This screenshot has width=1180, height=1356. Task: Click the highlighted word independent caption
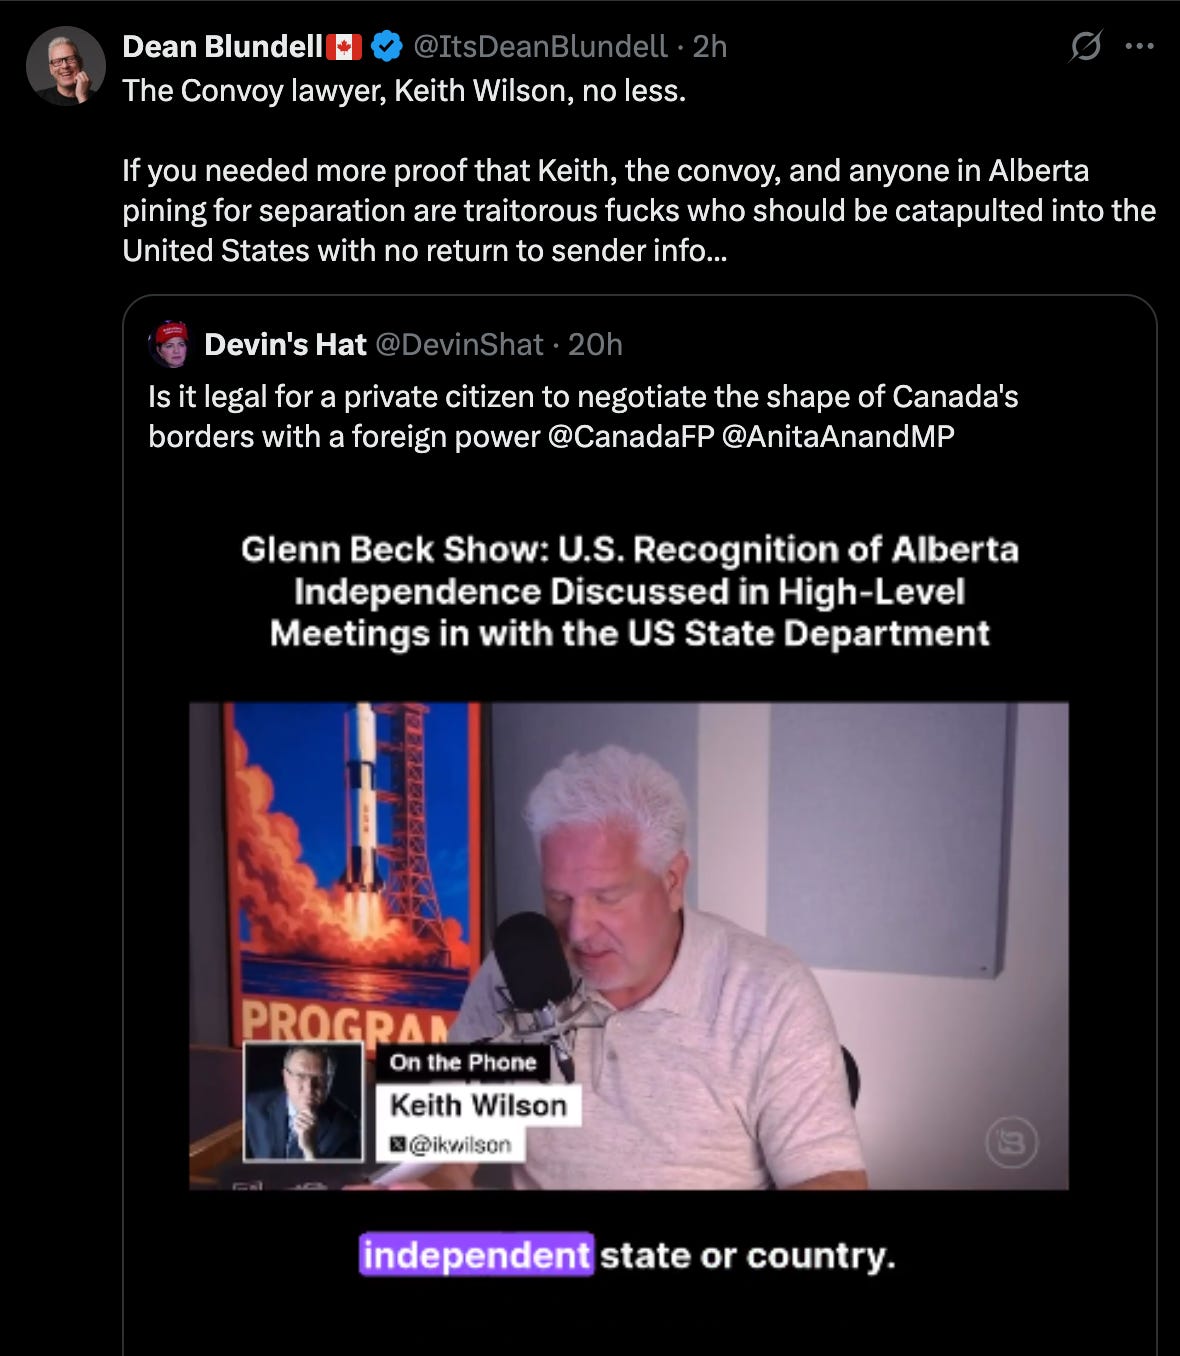pos(476,1255)
